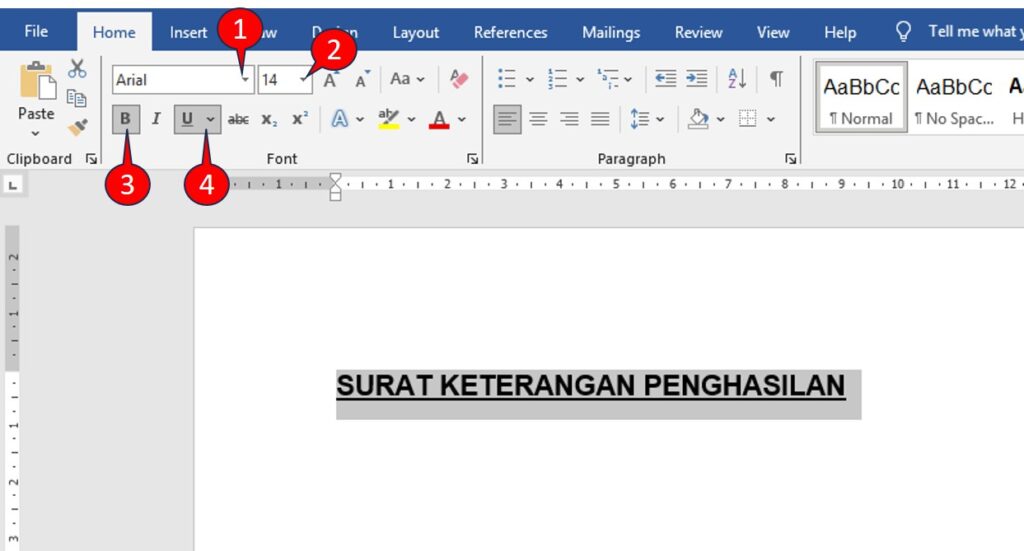Switch to the Review tab
The width and height of the screenshot is (1024, 551).
click(x=698, y=32)
